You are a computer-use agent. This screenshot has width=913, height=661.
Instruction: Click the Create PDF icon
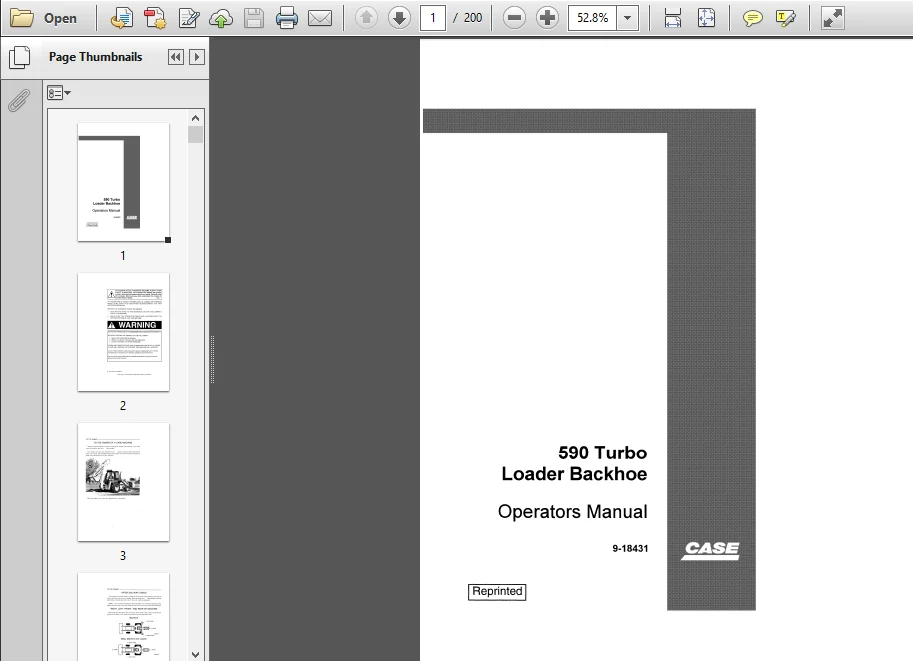[x=155, y=18]
